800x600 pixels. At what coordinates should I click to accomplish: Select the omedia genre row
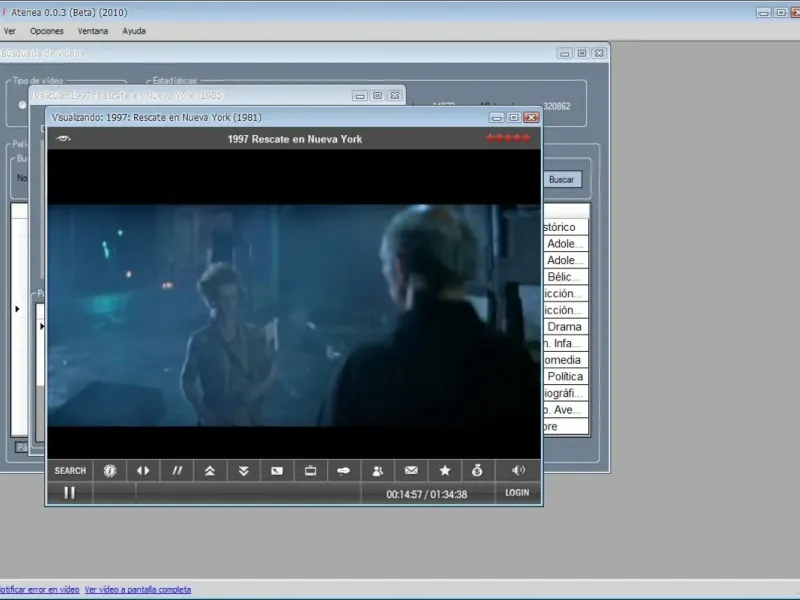pos(565,360)
